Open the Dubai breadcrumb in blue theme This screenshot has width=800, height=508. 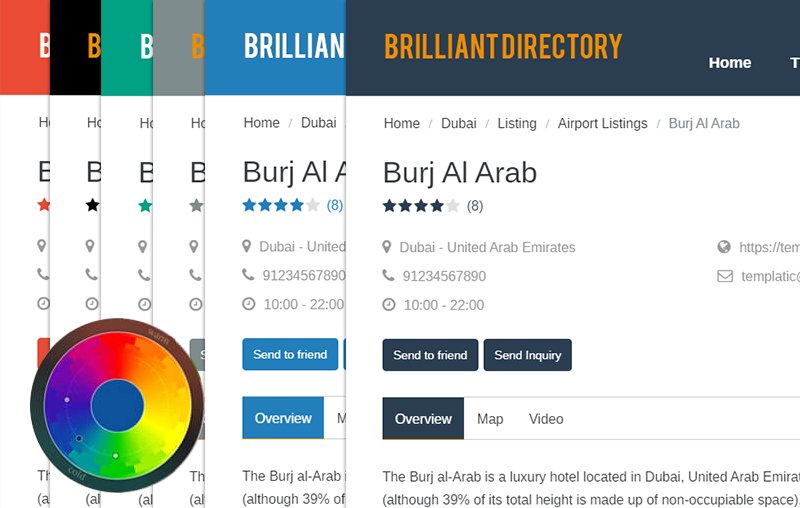tap(318, 123)
